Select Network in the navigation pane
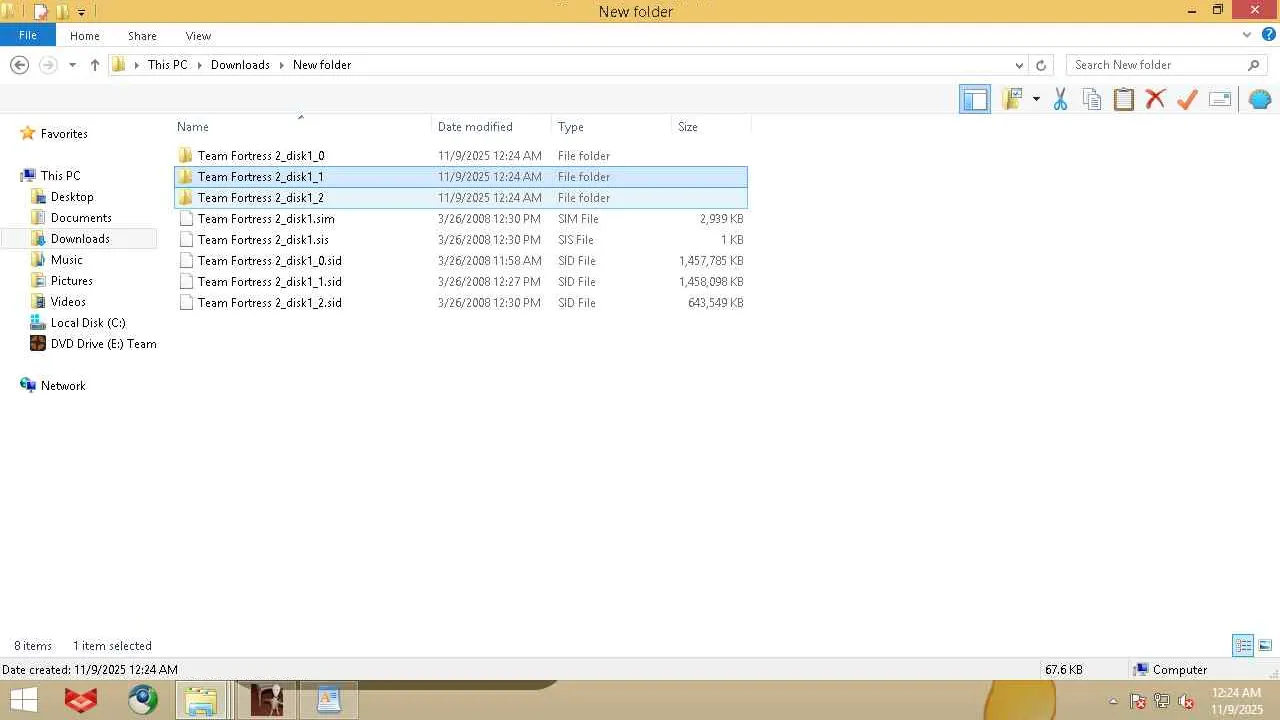 pos(63,386)
